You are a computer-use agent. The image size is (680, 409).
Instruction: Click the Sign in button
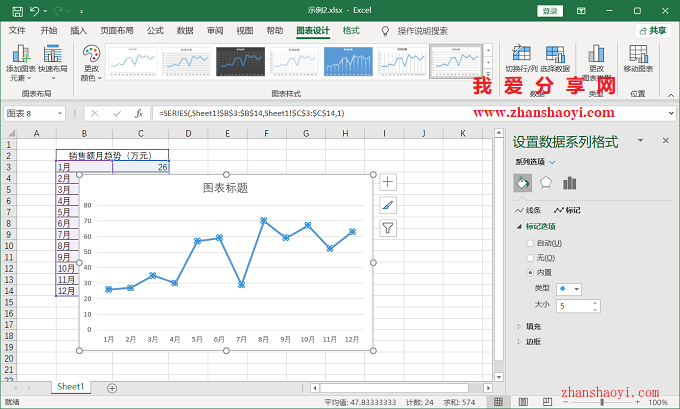pyautogui.click(x=550, y=11)
